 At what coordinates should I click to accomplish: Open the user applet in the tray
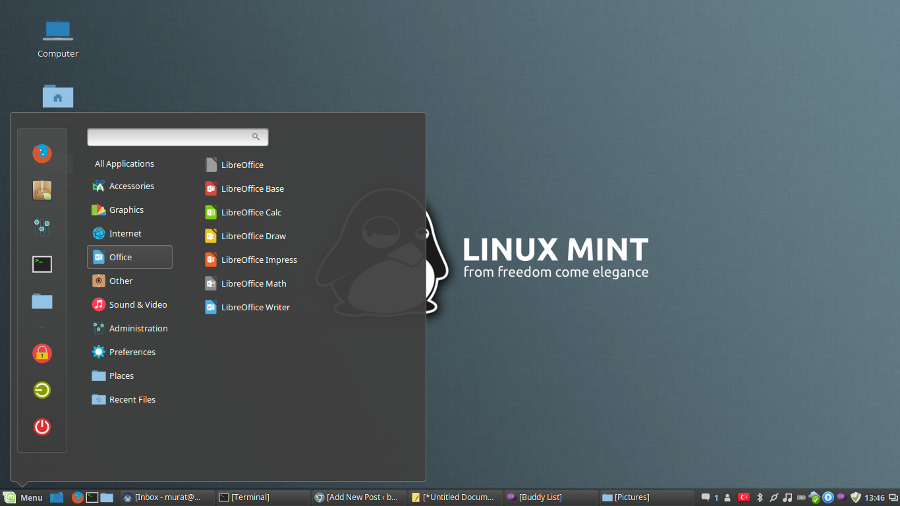click(727, 497)
